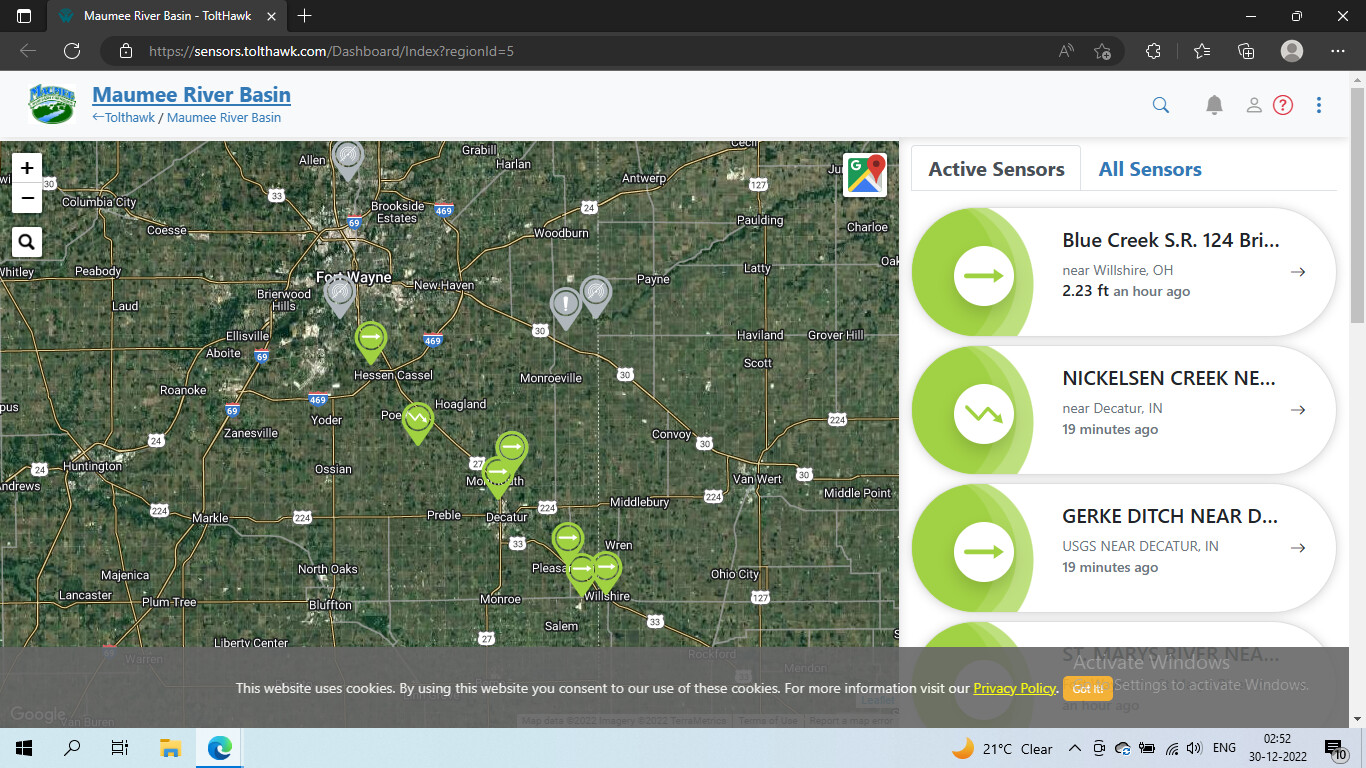Viewport: 1366px width, 768px height.
Task: Select the Active Sensors tab
Action: 996,169
